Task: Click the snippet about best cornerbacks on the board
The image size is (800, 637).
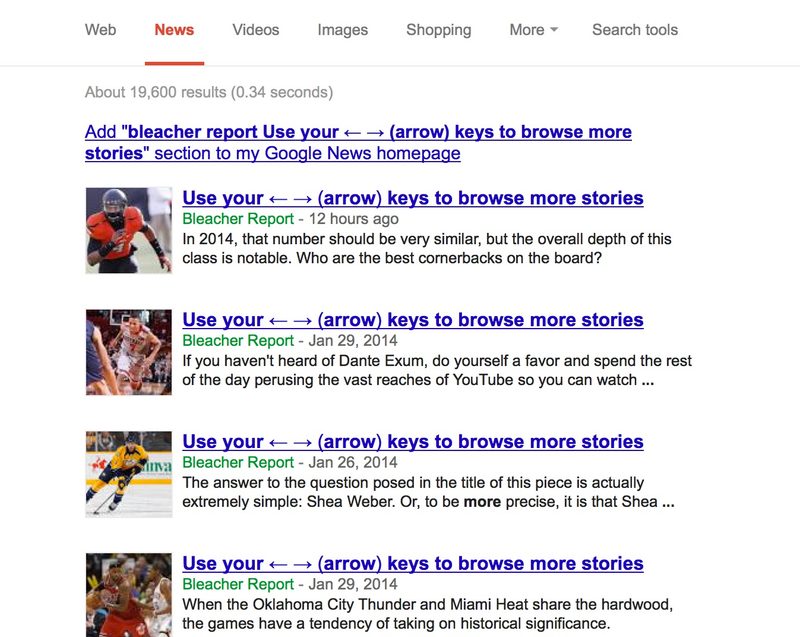Action: (x=427, y=248)
